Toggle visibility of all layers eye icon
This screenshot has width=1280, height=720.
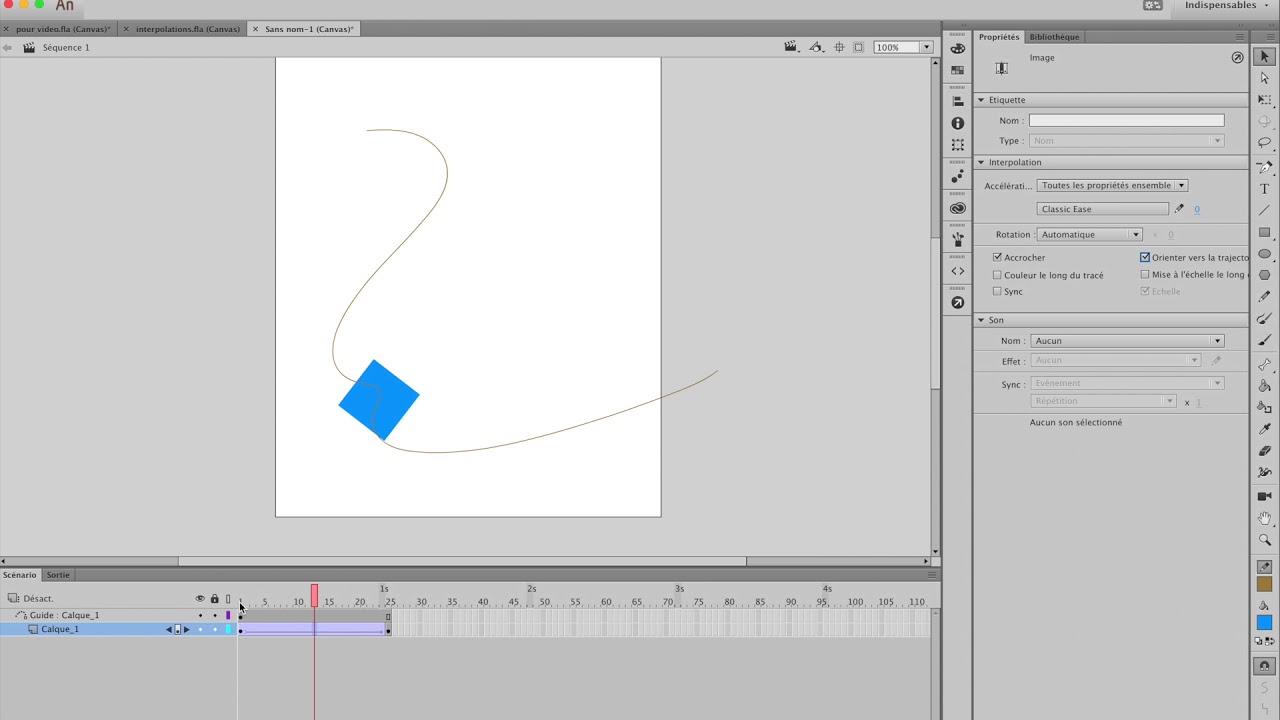click(x=200, y=599)
